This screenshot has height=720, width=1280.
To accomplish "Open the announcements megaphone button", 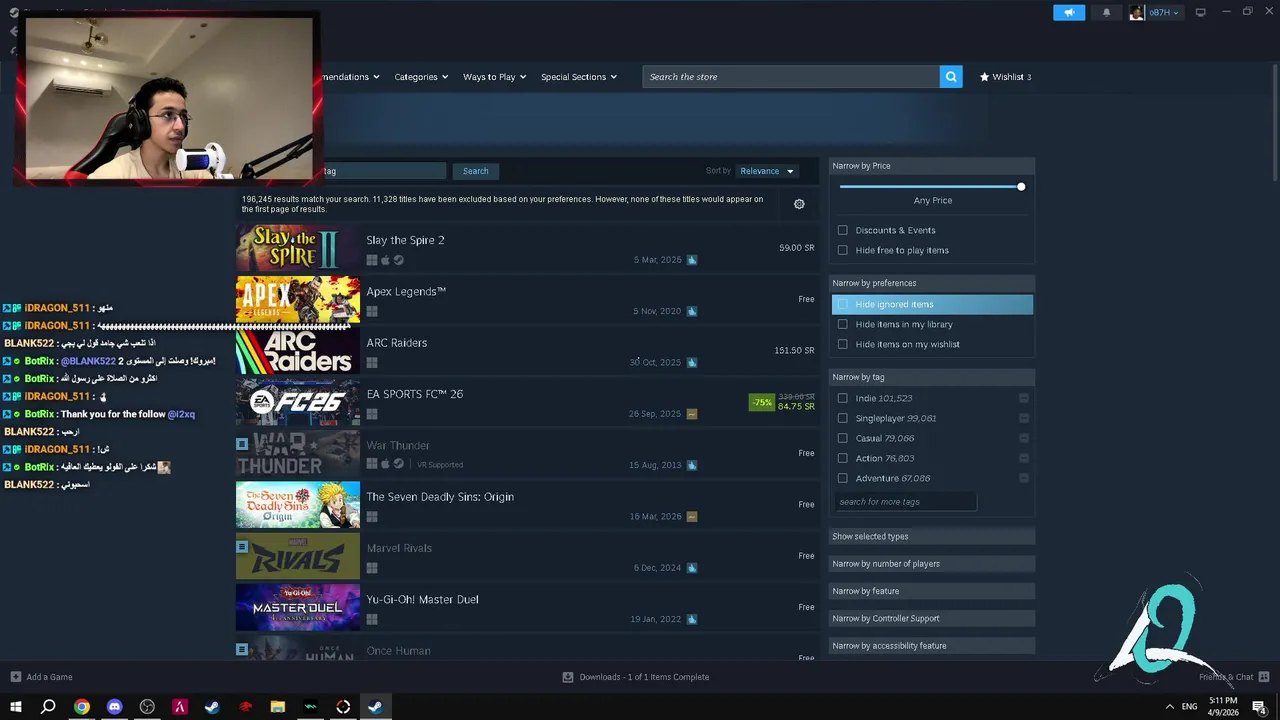I will (x=1069, y=12).
